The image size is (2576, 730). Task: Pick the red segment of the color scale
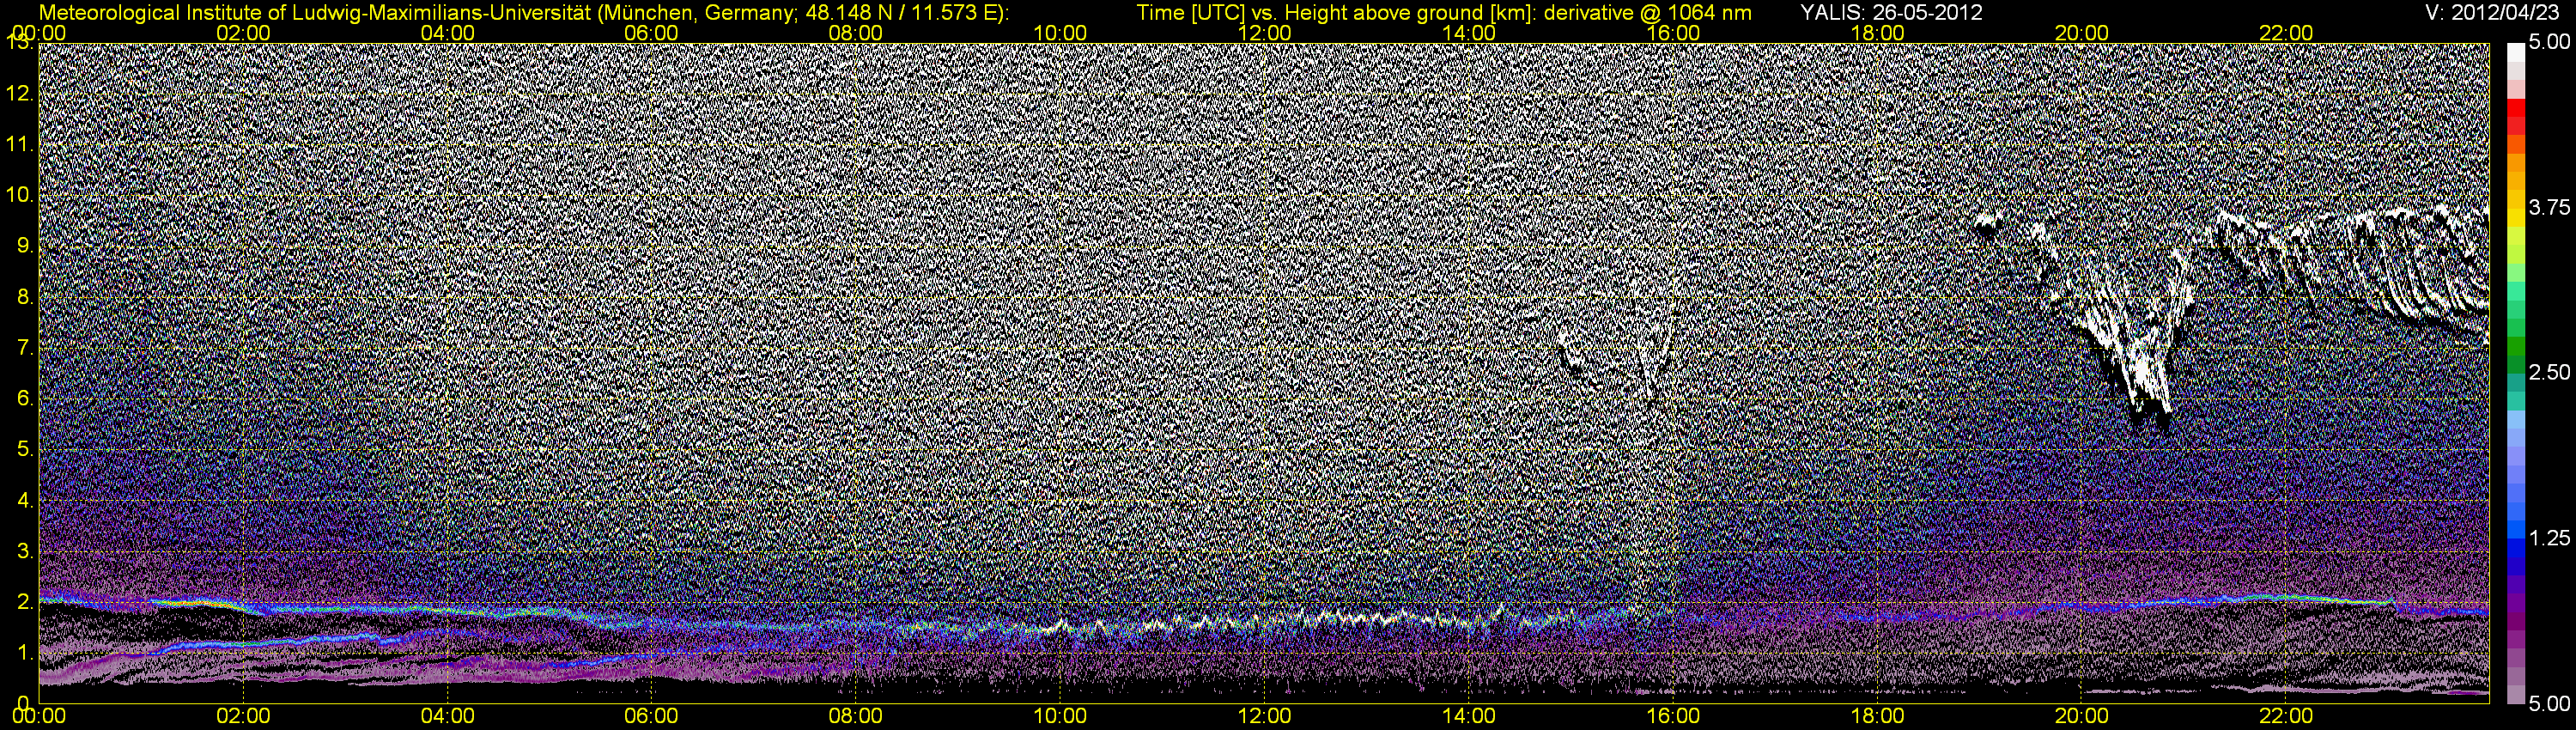tap(2515, 107)
